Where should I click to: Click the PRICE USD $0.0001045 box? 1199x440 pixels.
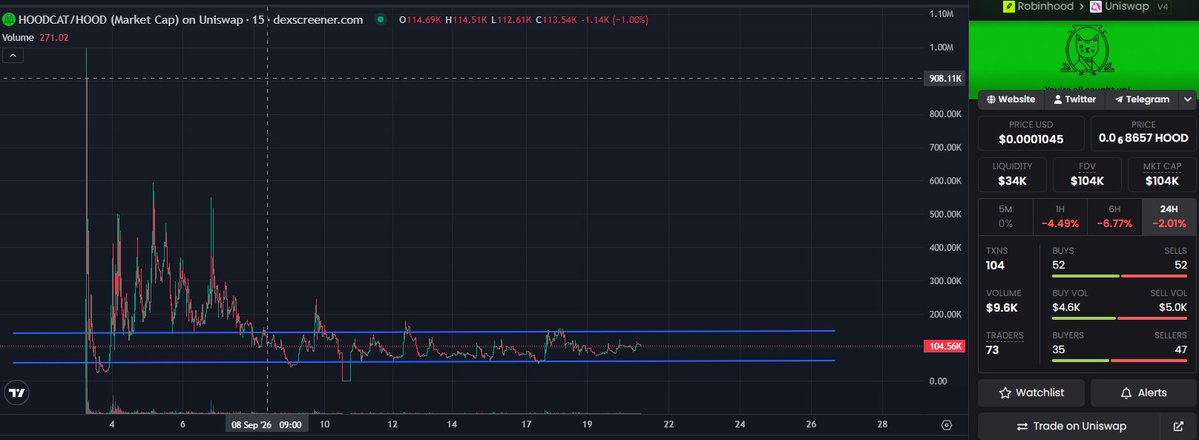pos(1031,133)
